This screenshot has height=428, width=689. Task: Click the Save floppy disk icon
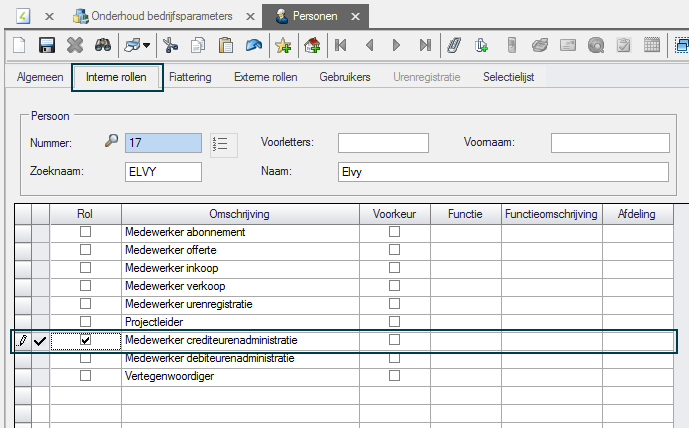[x=46, y=45]
